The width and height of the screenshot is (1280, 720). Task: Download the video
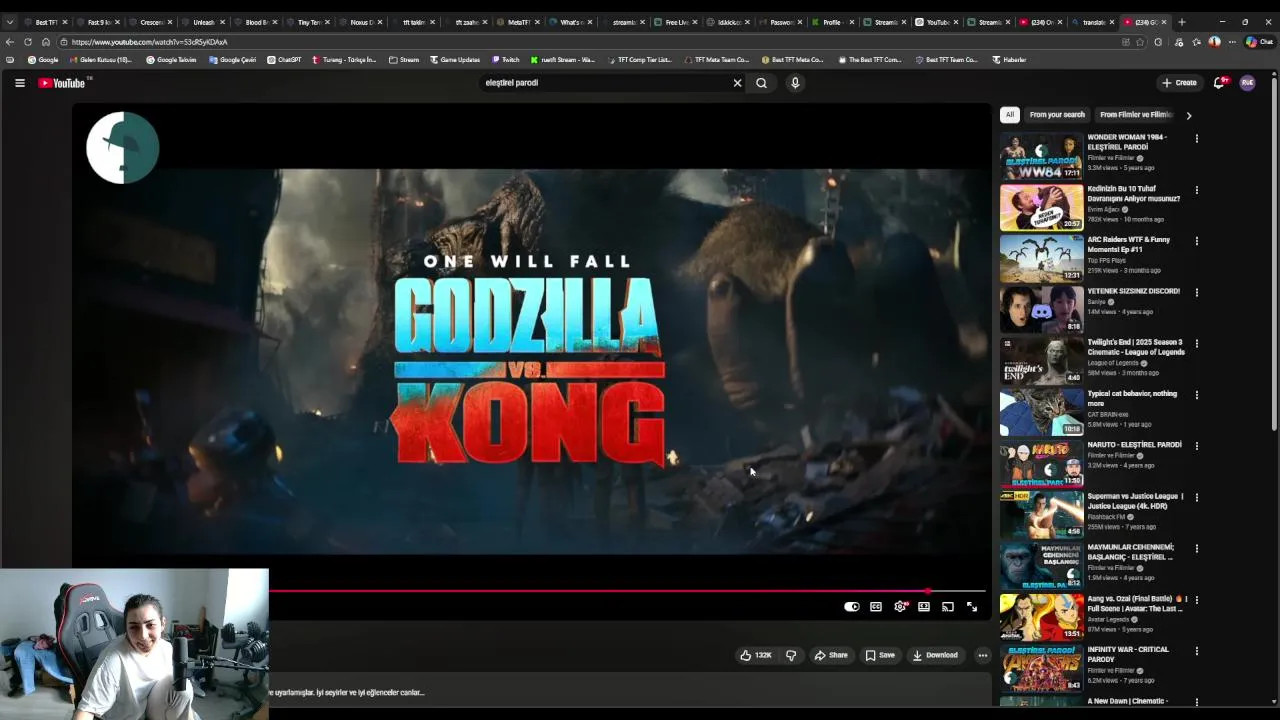pyautogui.click(x=935, y=655)
